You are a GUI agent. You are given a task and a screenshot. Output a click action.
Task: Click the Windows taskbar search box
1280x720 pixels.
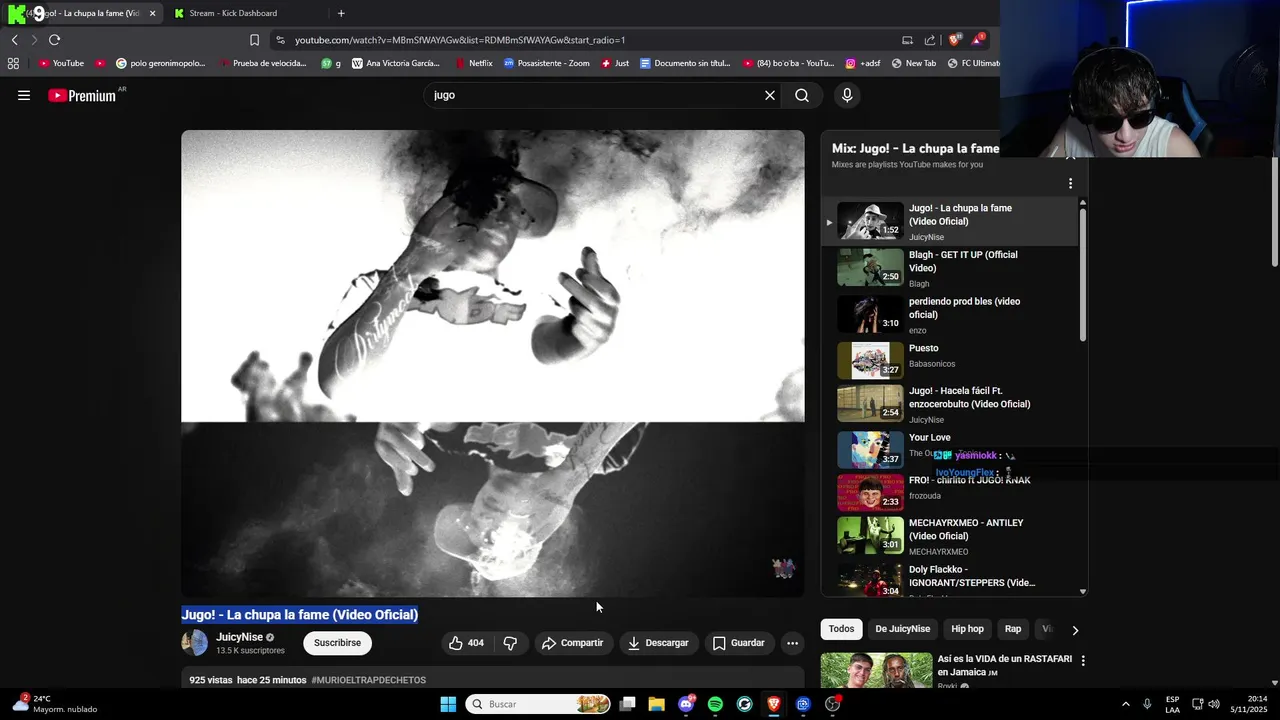point(539,704)
